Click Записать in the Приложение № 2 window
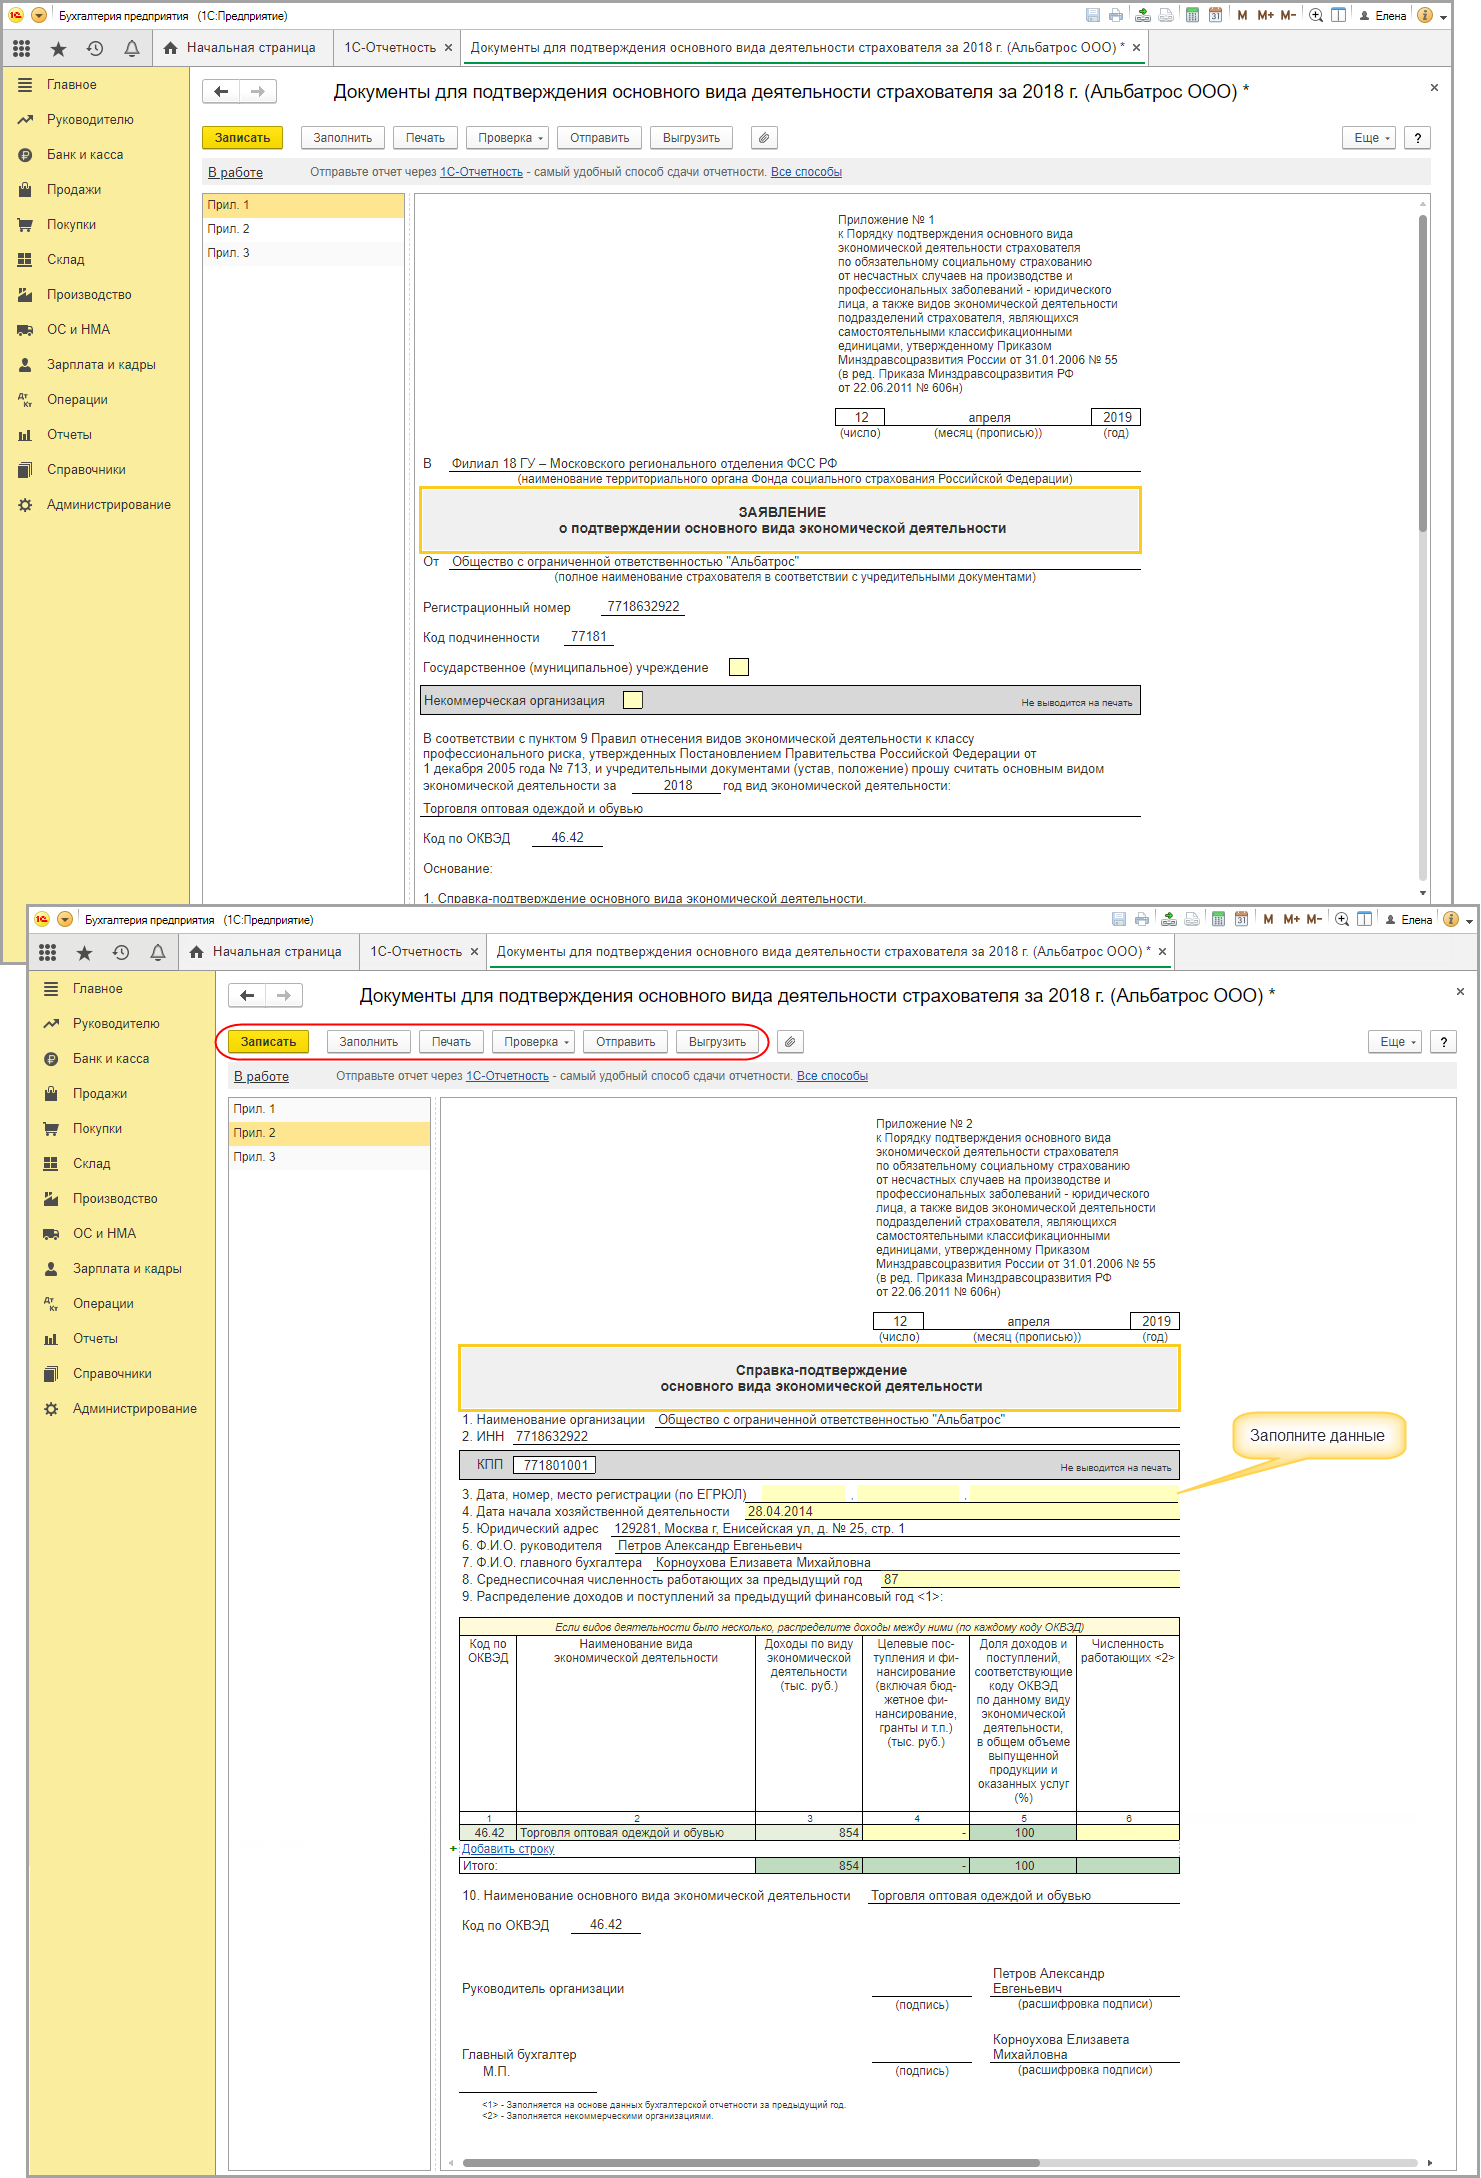The width and height of the screenshot is (1481, 2178). [269, 1042]
